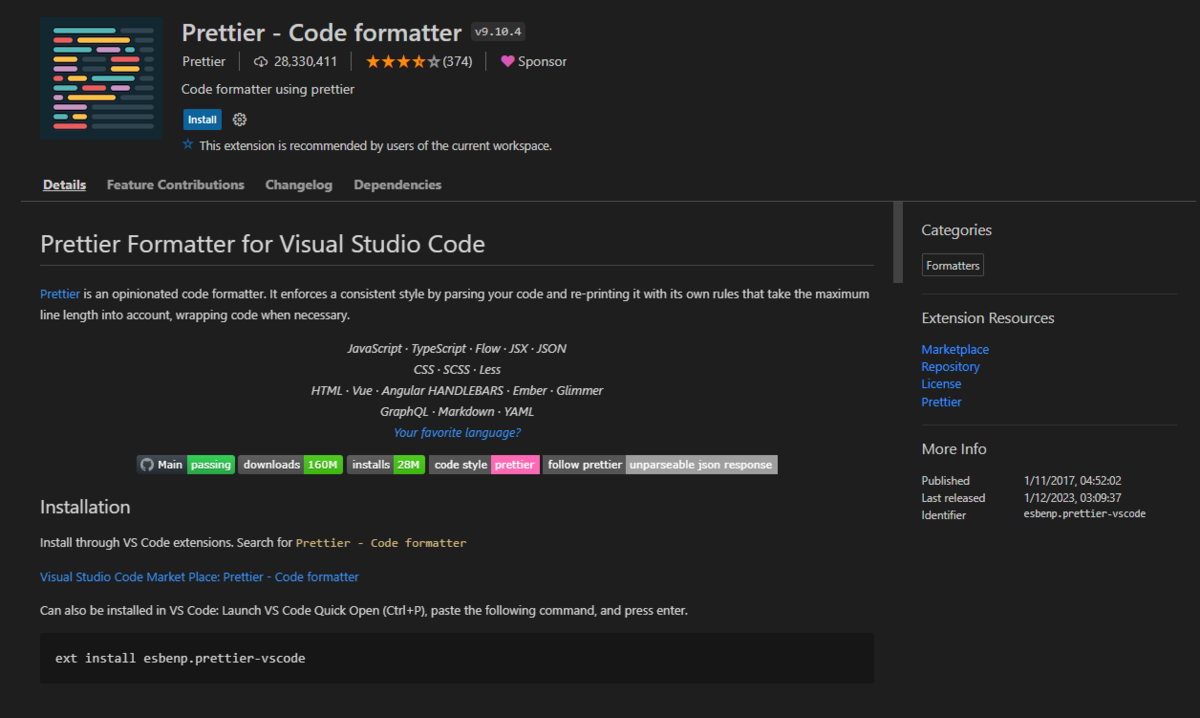Image resolution: width=1200 pixels, height=718 pixels.
Task: Click the details pane vertical scrollbar
Action: (x=897, y=242)
